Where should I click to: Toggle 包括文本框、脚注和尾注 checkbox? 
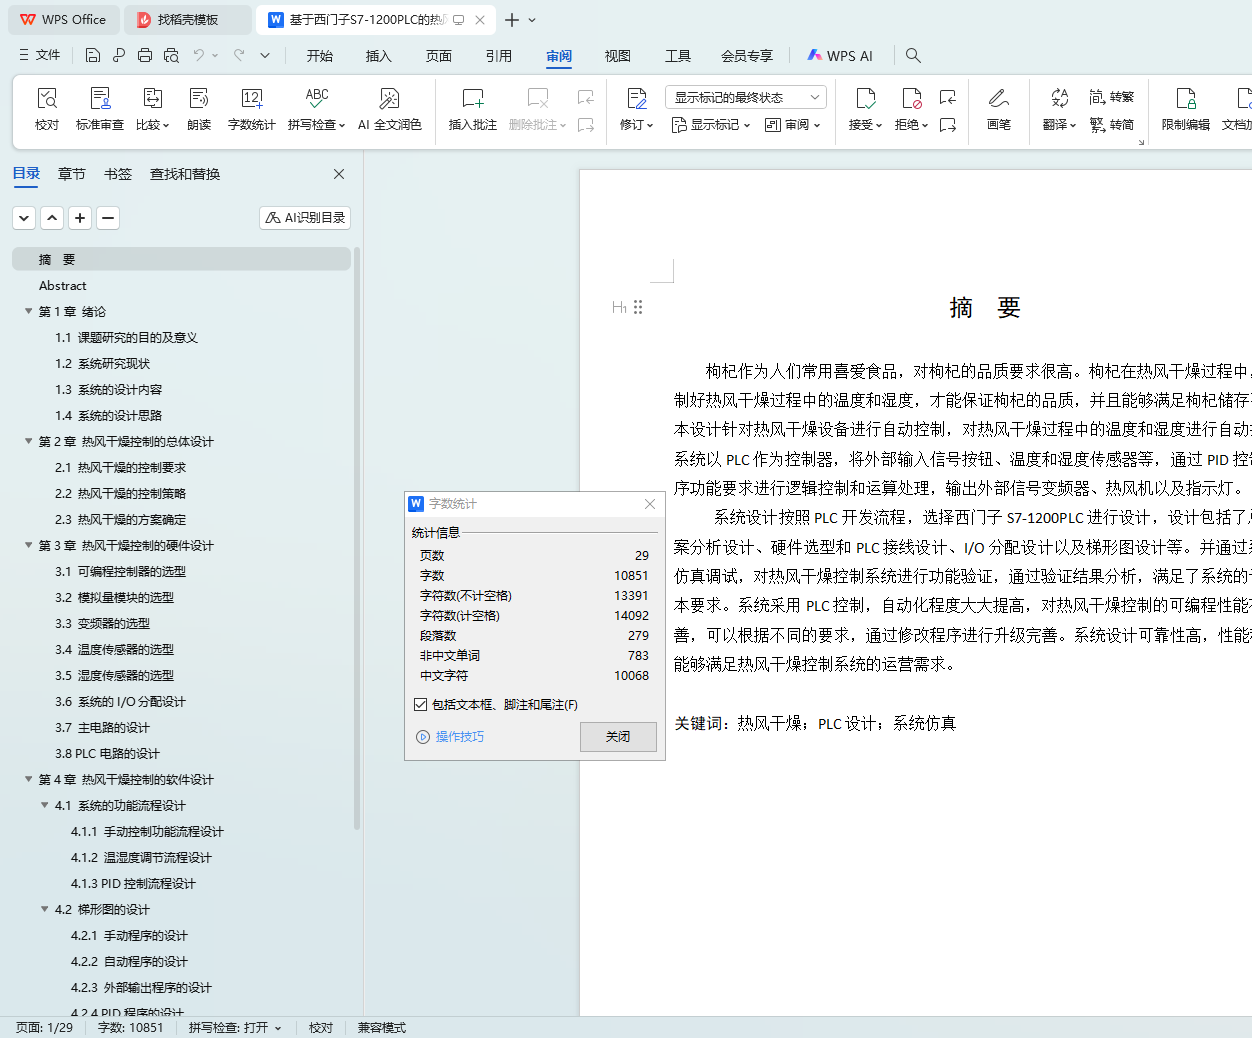[x=421, y=704]
